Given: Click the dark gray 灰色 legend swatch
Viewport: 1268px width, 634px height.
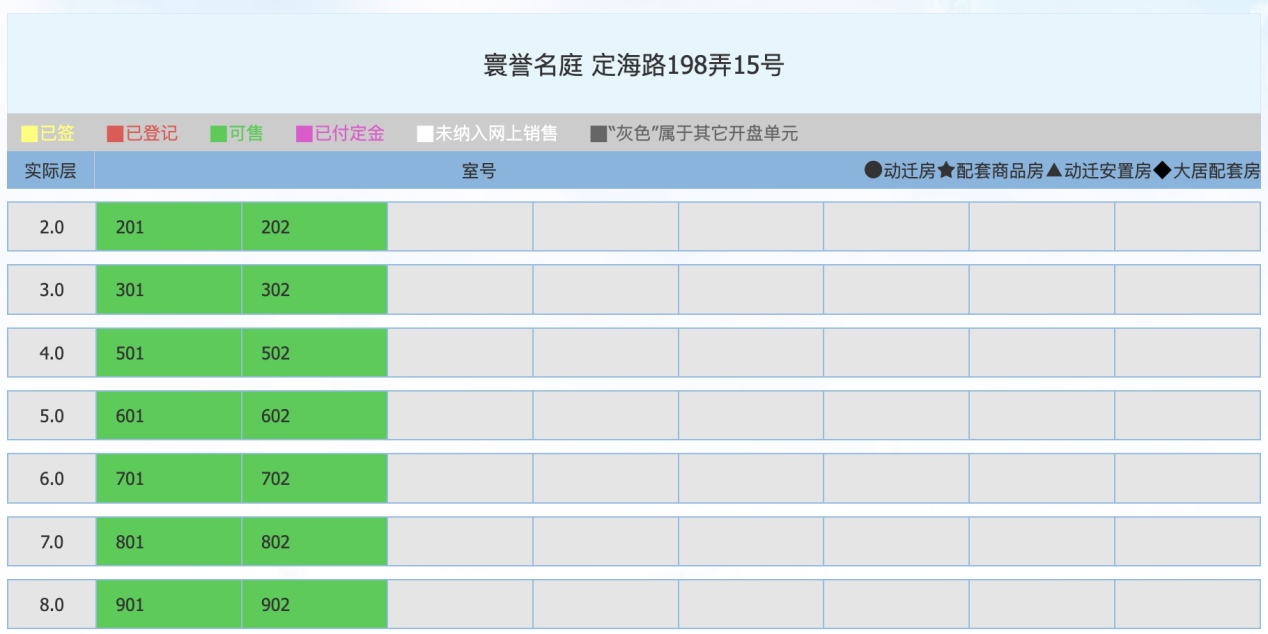Looking at the screenshot, I should 599,134.
